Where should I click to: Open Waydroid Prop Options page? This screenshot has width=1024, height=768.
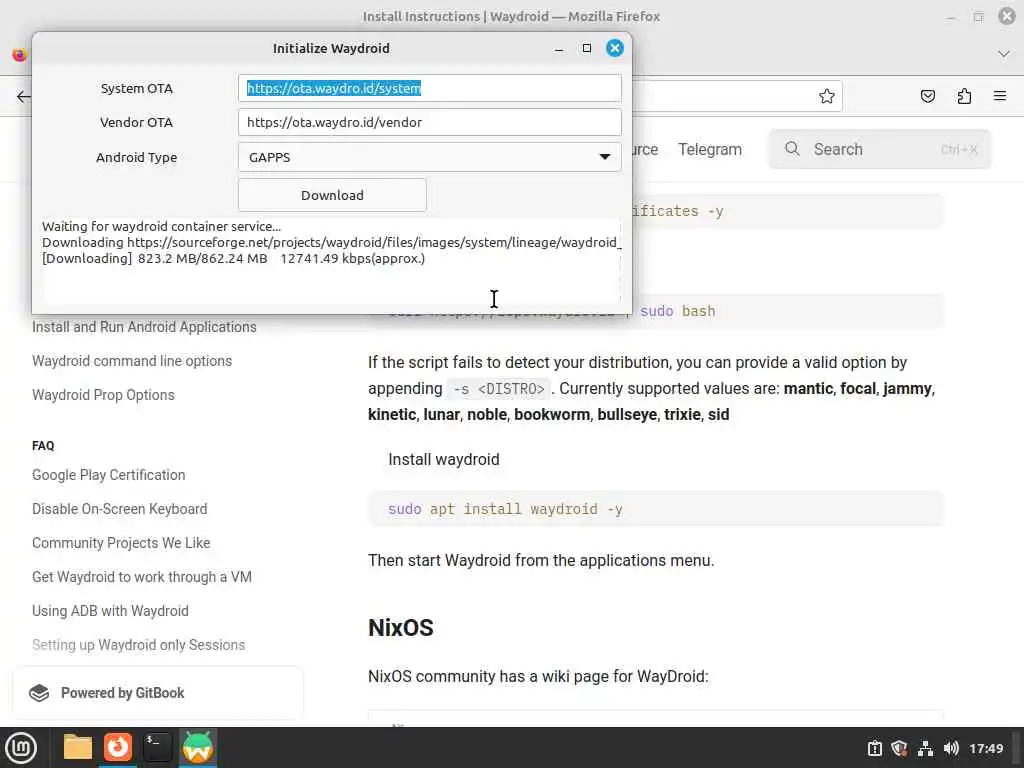(103, 394)
